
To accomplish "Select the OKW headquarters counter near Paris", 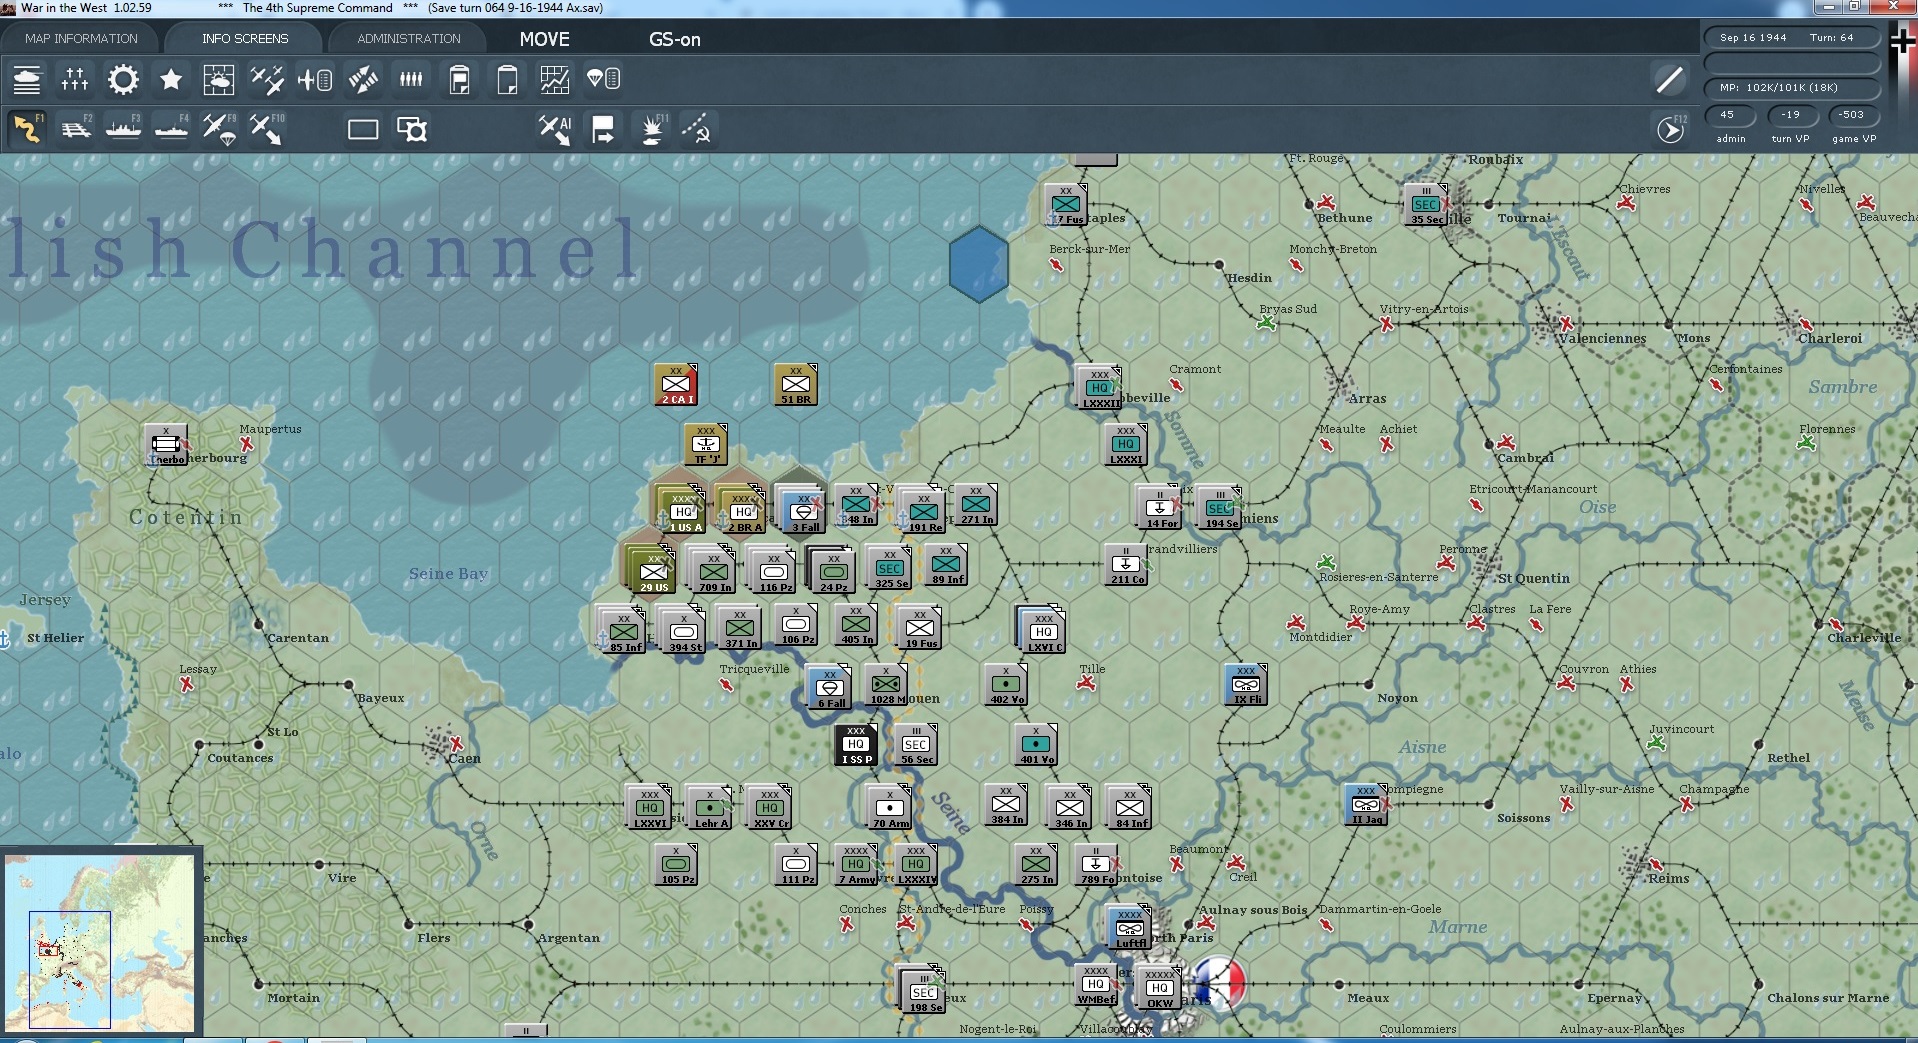I will (1158, 987).
